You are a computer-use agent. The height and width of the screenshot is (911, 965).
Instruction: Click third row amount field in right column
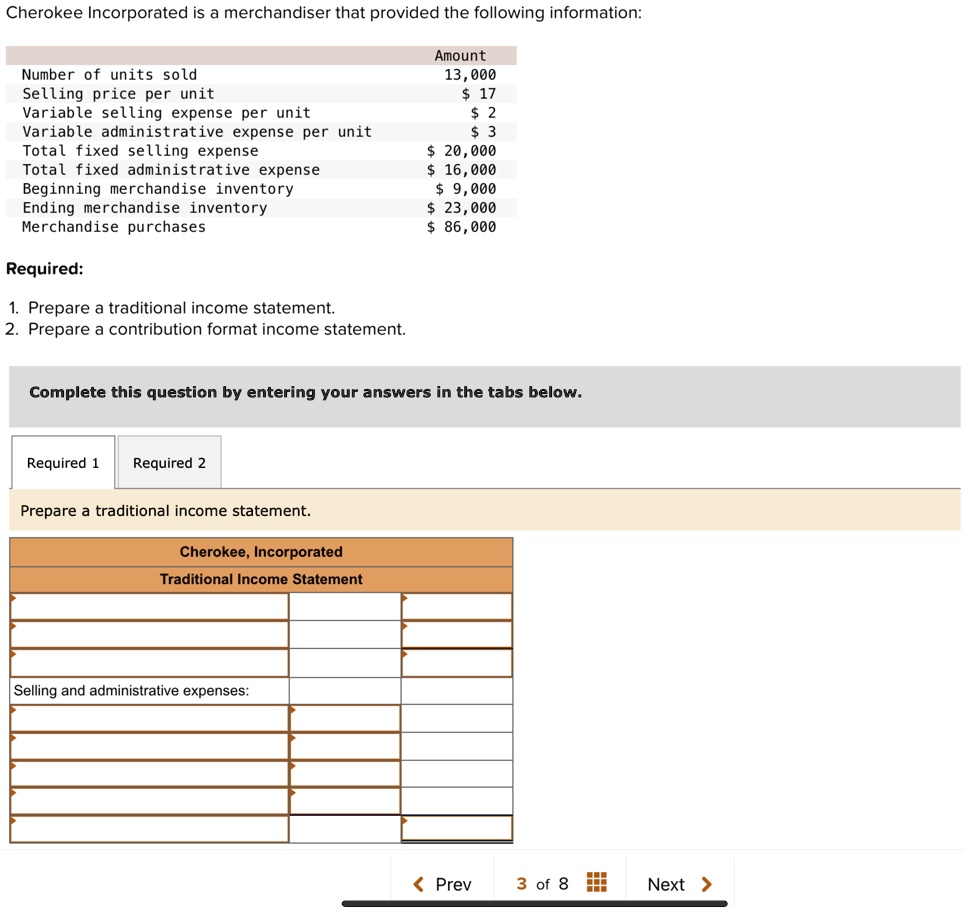coord(457,663)
